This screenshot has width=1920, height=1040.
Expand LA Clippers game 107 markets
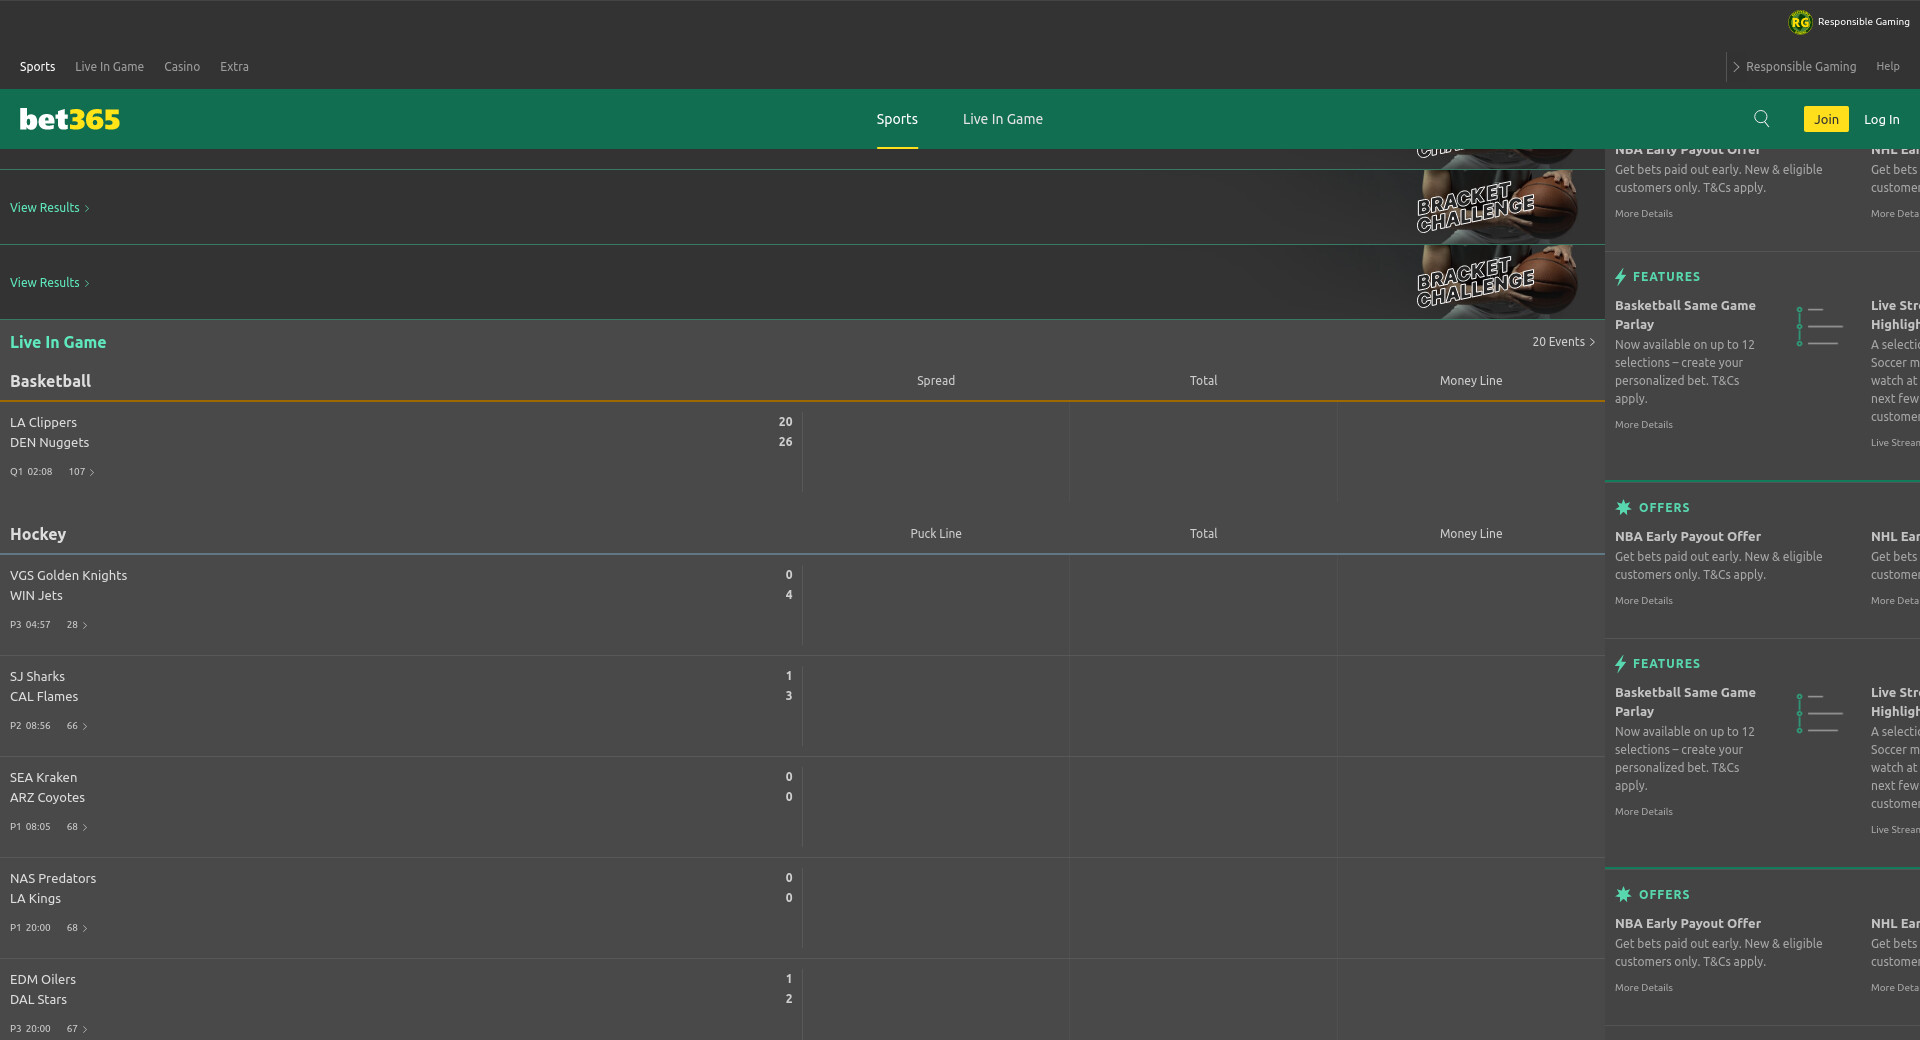tap(81, 472)
